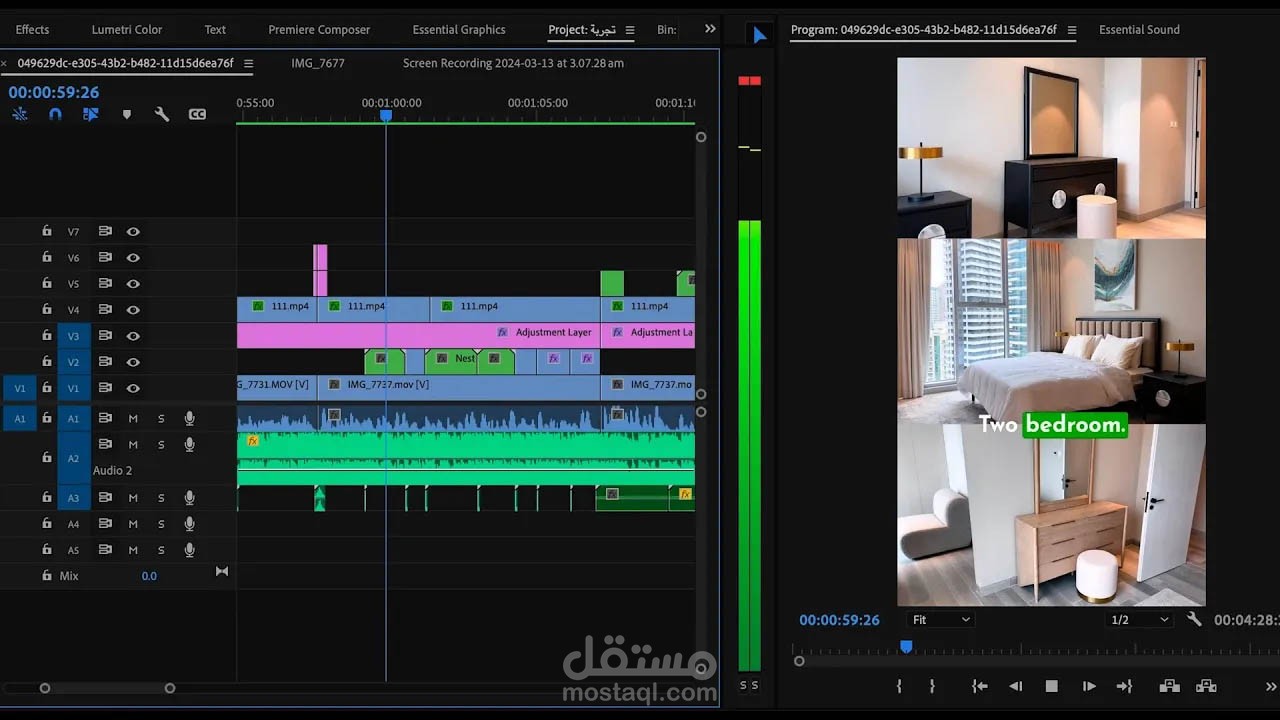Toggle closed captions track button

click(197, 114)
